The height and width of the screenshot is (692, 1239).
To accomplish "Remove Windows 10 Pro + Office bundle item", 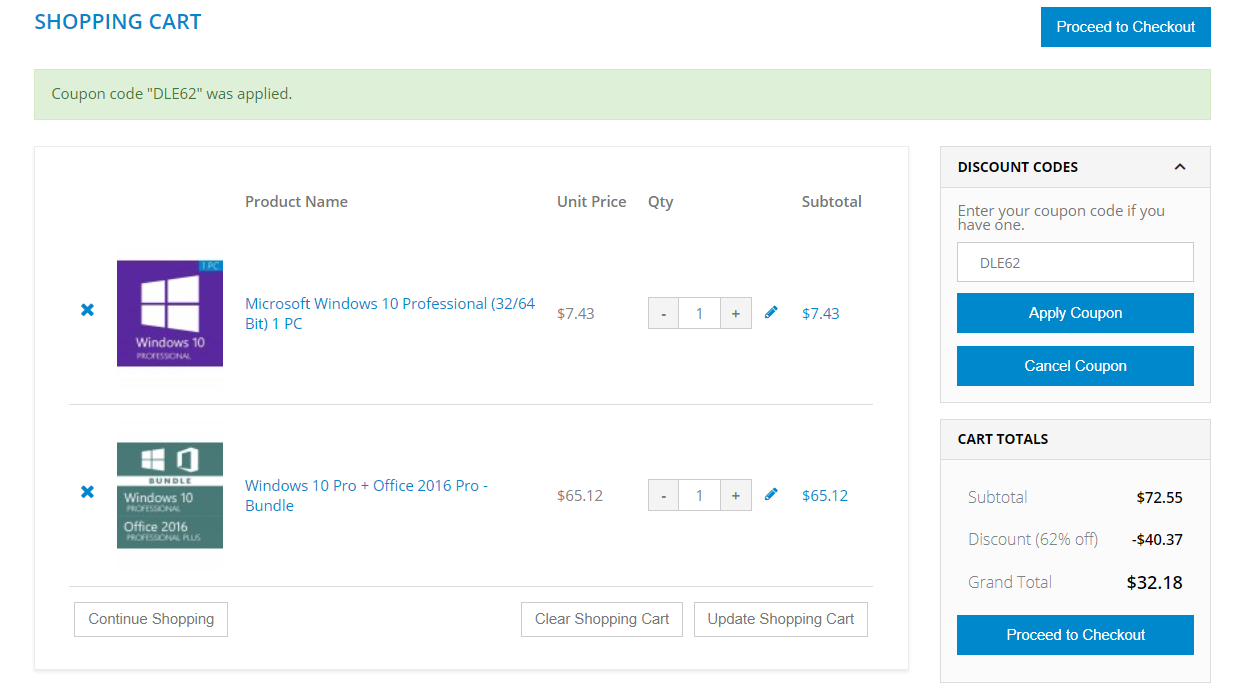I will 87,492.
